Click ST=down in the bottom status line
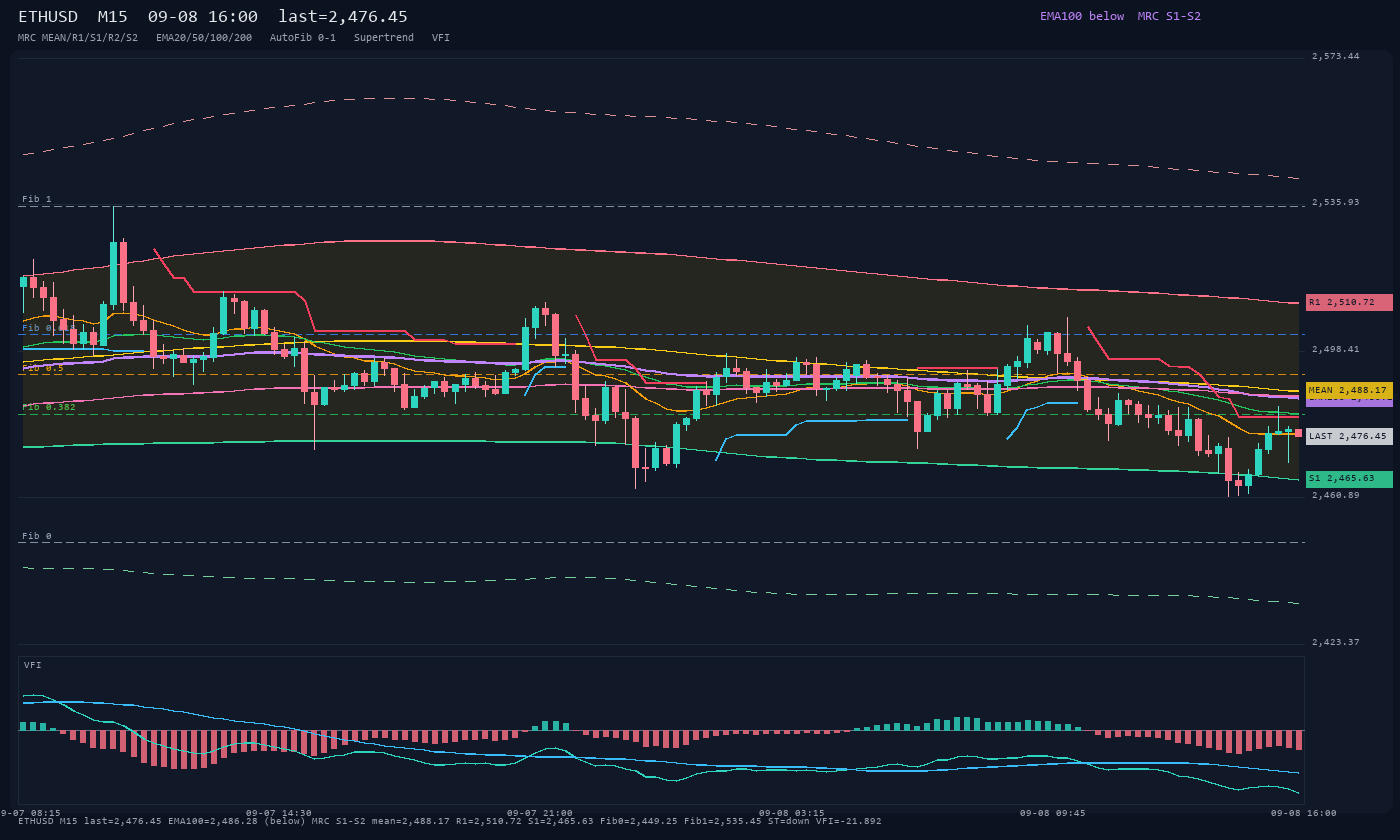1400x840 pixels. [x=791, y=821]
